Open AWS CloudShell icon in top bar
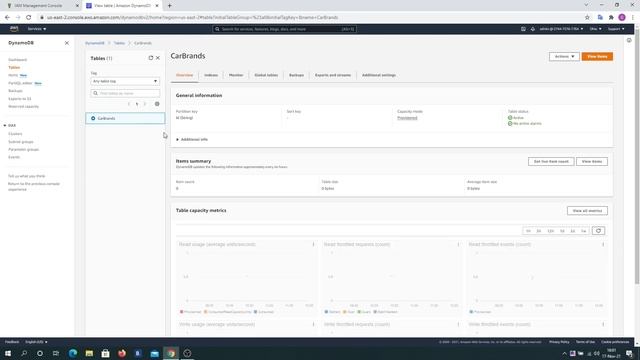Viewport: 640px width, 360px height. pyautogui.click(x=523, y=29)
